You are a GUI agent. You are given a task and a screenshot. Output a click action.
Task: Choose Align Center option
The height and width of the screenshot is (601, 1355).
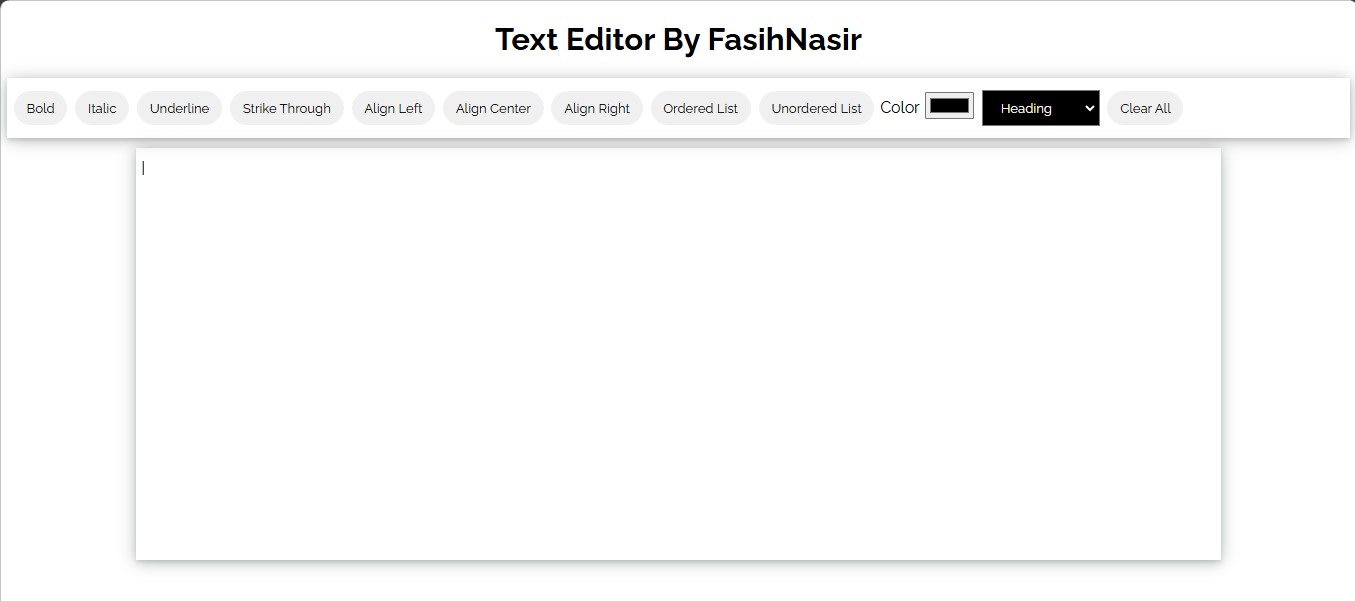(493, 108)
